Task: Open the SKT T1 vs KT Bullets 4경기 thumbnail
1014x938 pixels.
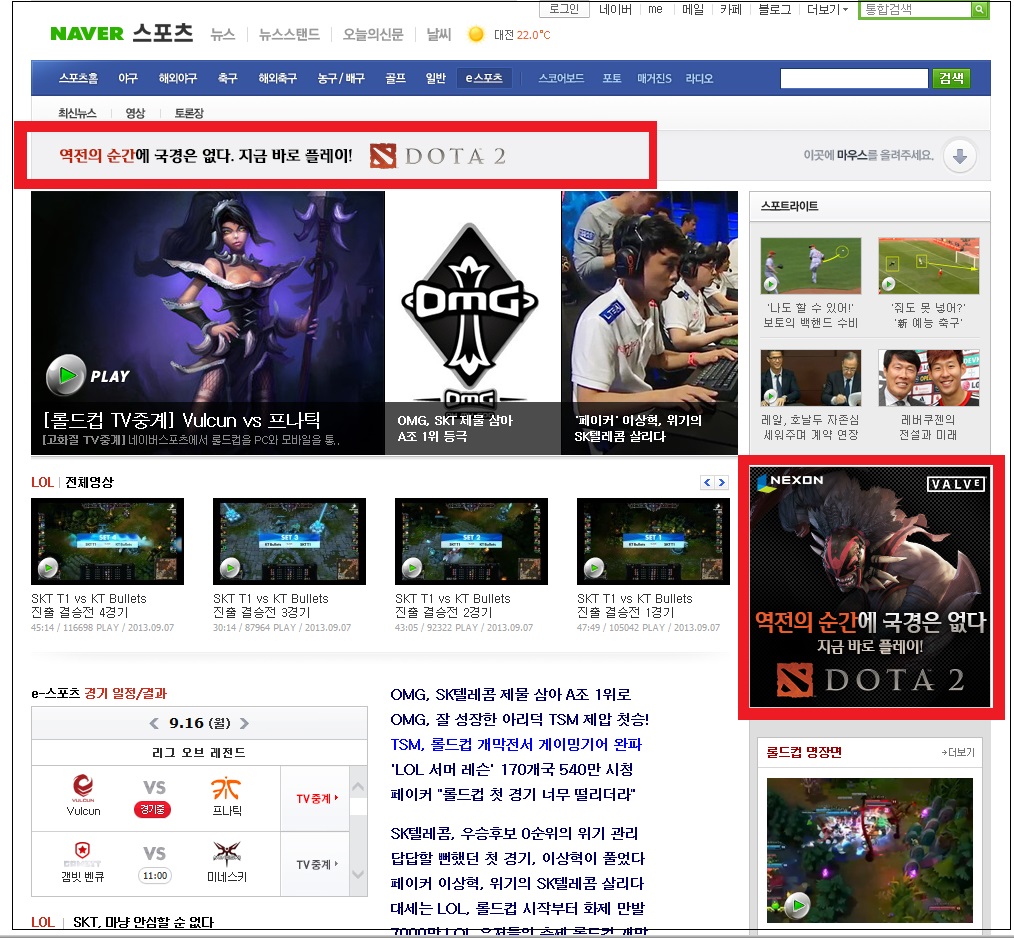Action: (107, 541)
